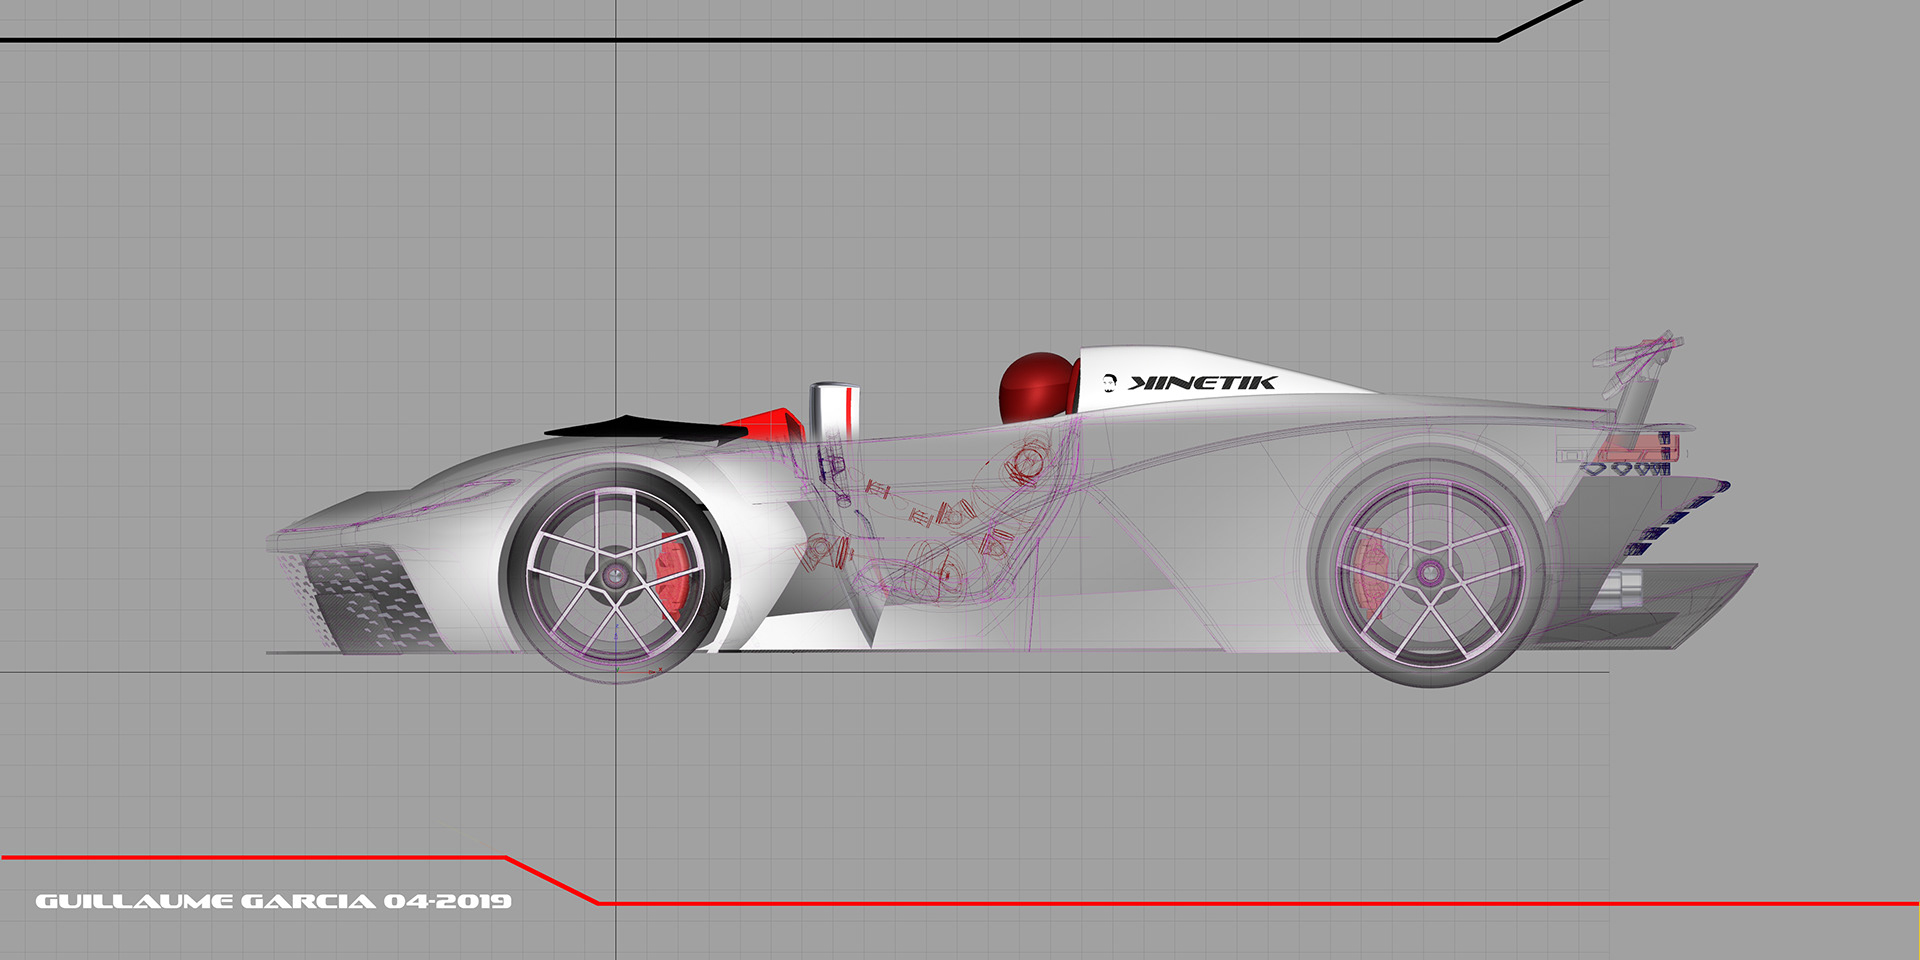Screen dimensions: 1920x960
Task: Toggle the carbon texture on the front splitter
Action: [370, 600]
